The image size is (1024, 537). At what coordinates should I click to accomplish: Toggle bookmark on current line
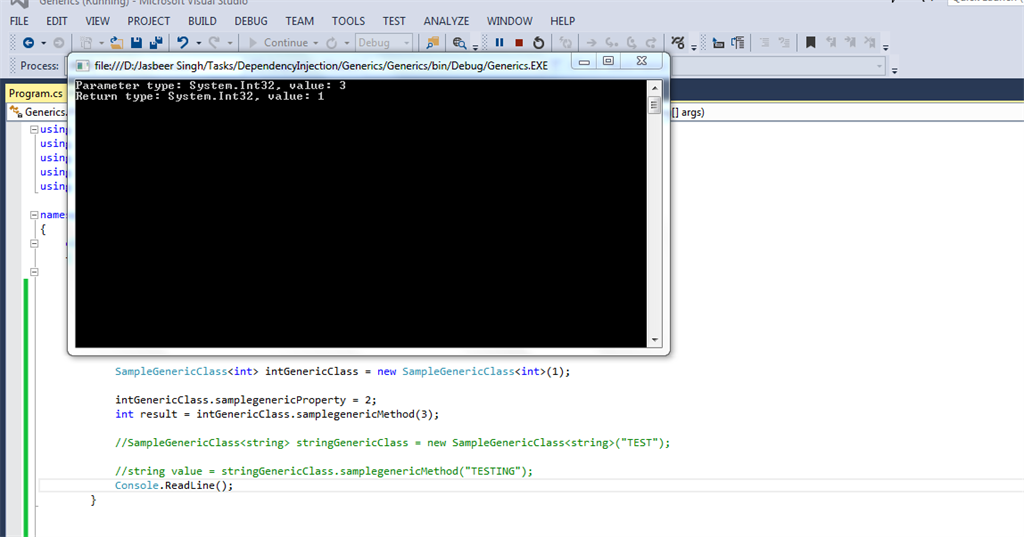point(811,43)
